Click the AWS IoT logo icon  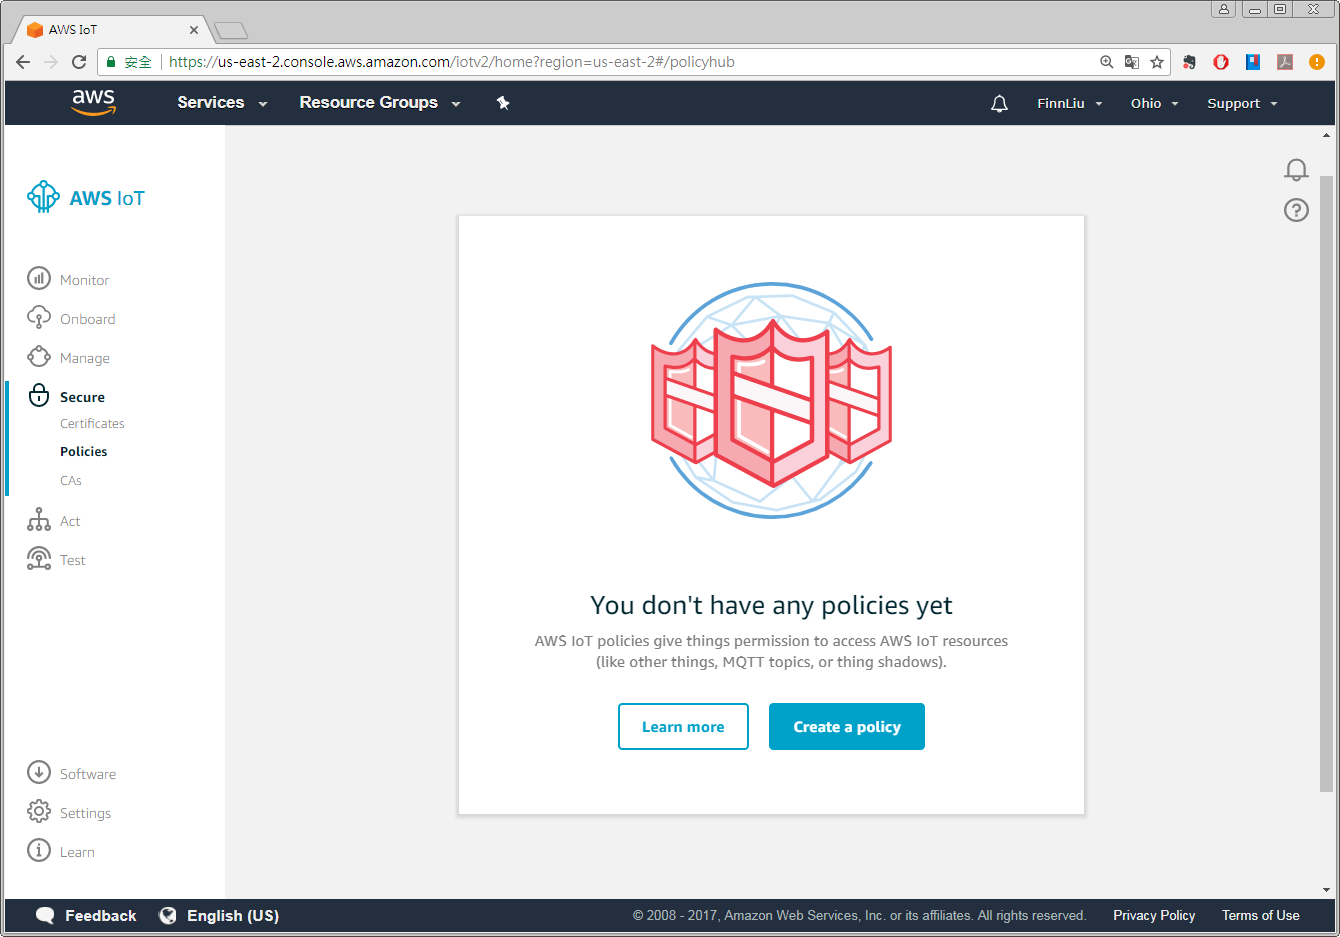click(x=43, y=197)
